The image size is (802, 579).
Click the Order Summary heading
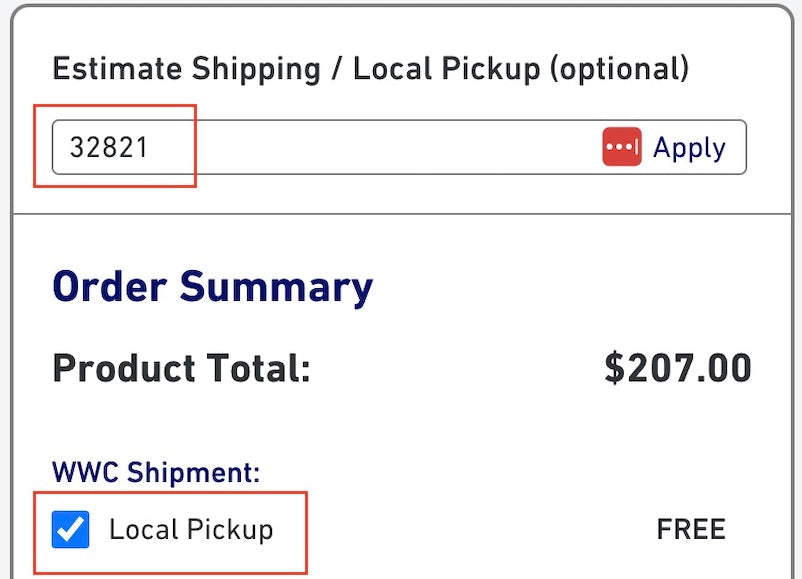click(212, 287)
